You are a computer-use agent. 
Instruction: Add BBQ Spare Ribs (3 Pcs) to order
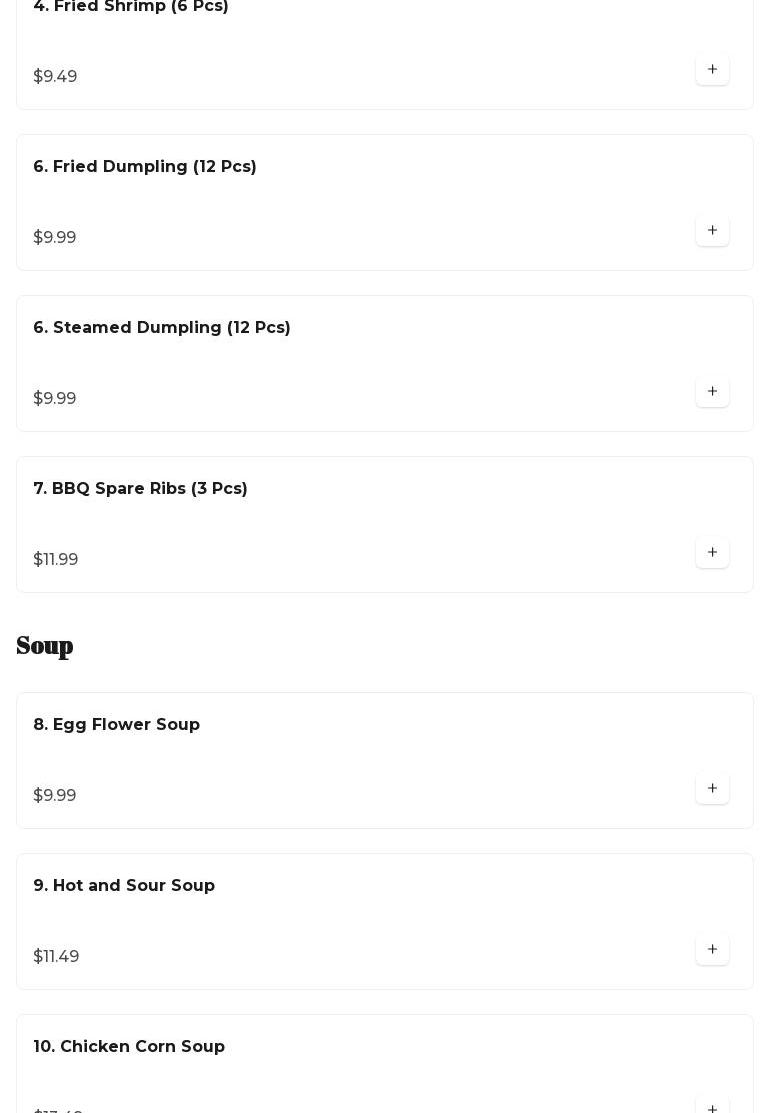pyautogui.click(x=712, y=553)
